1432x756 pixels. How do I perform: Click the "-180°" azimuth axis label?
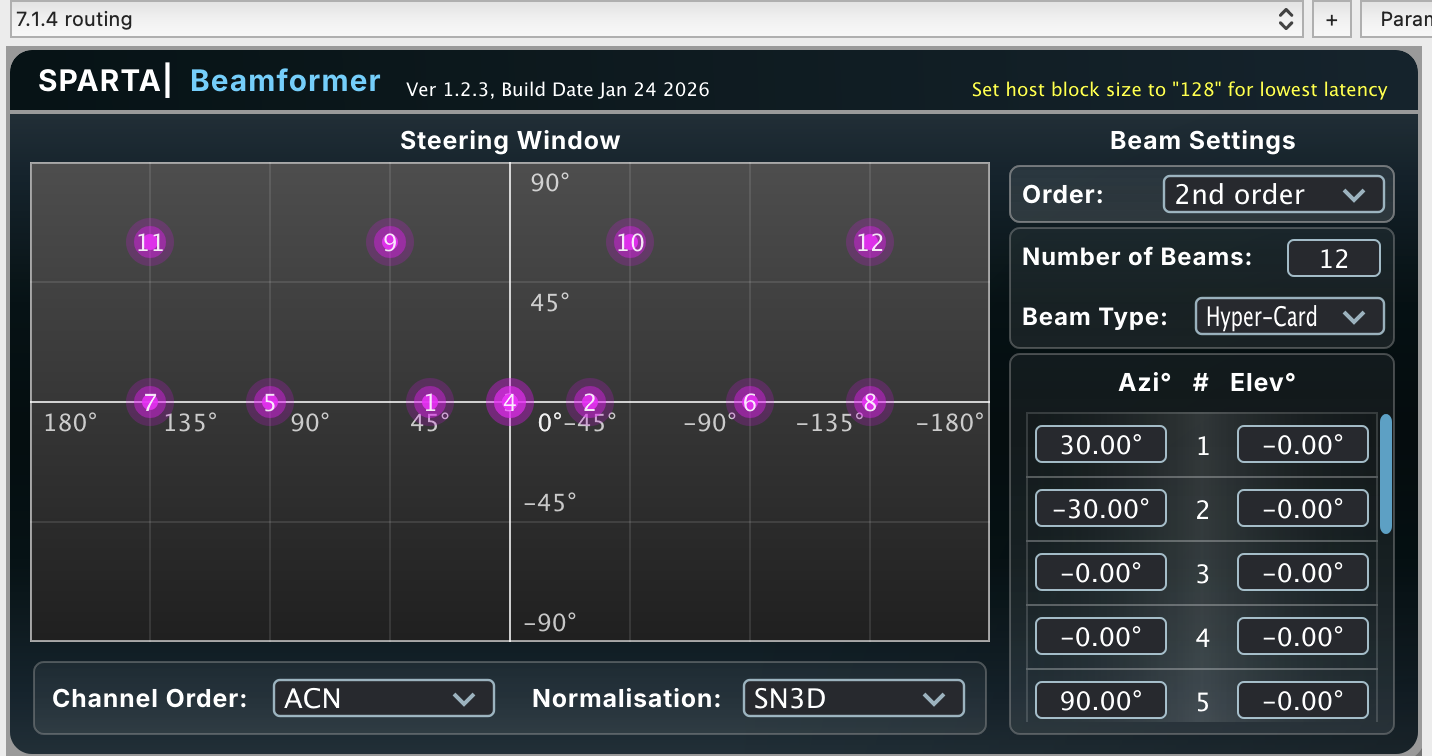951,423
